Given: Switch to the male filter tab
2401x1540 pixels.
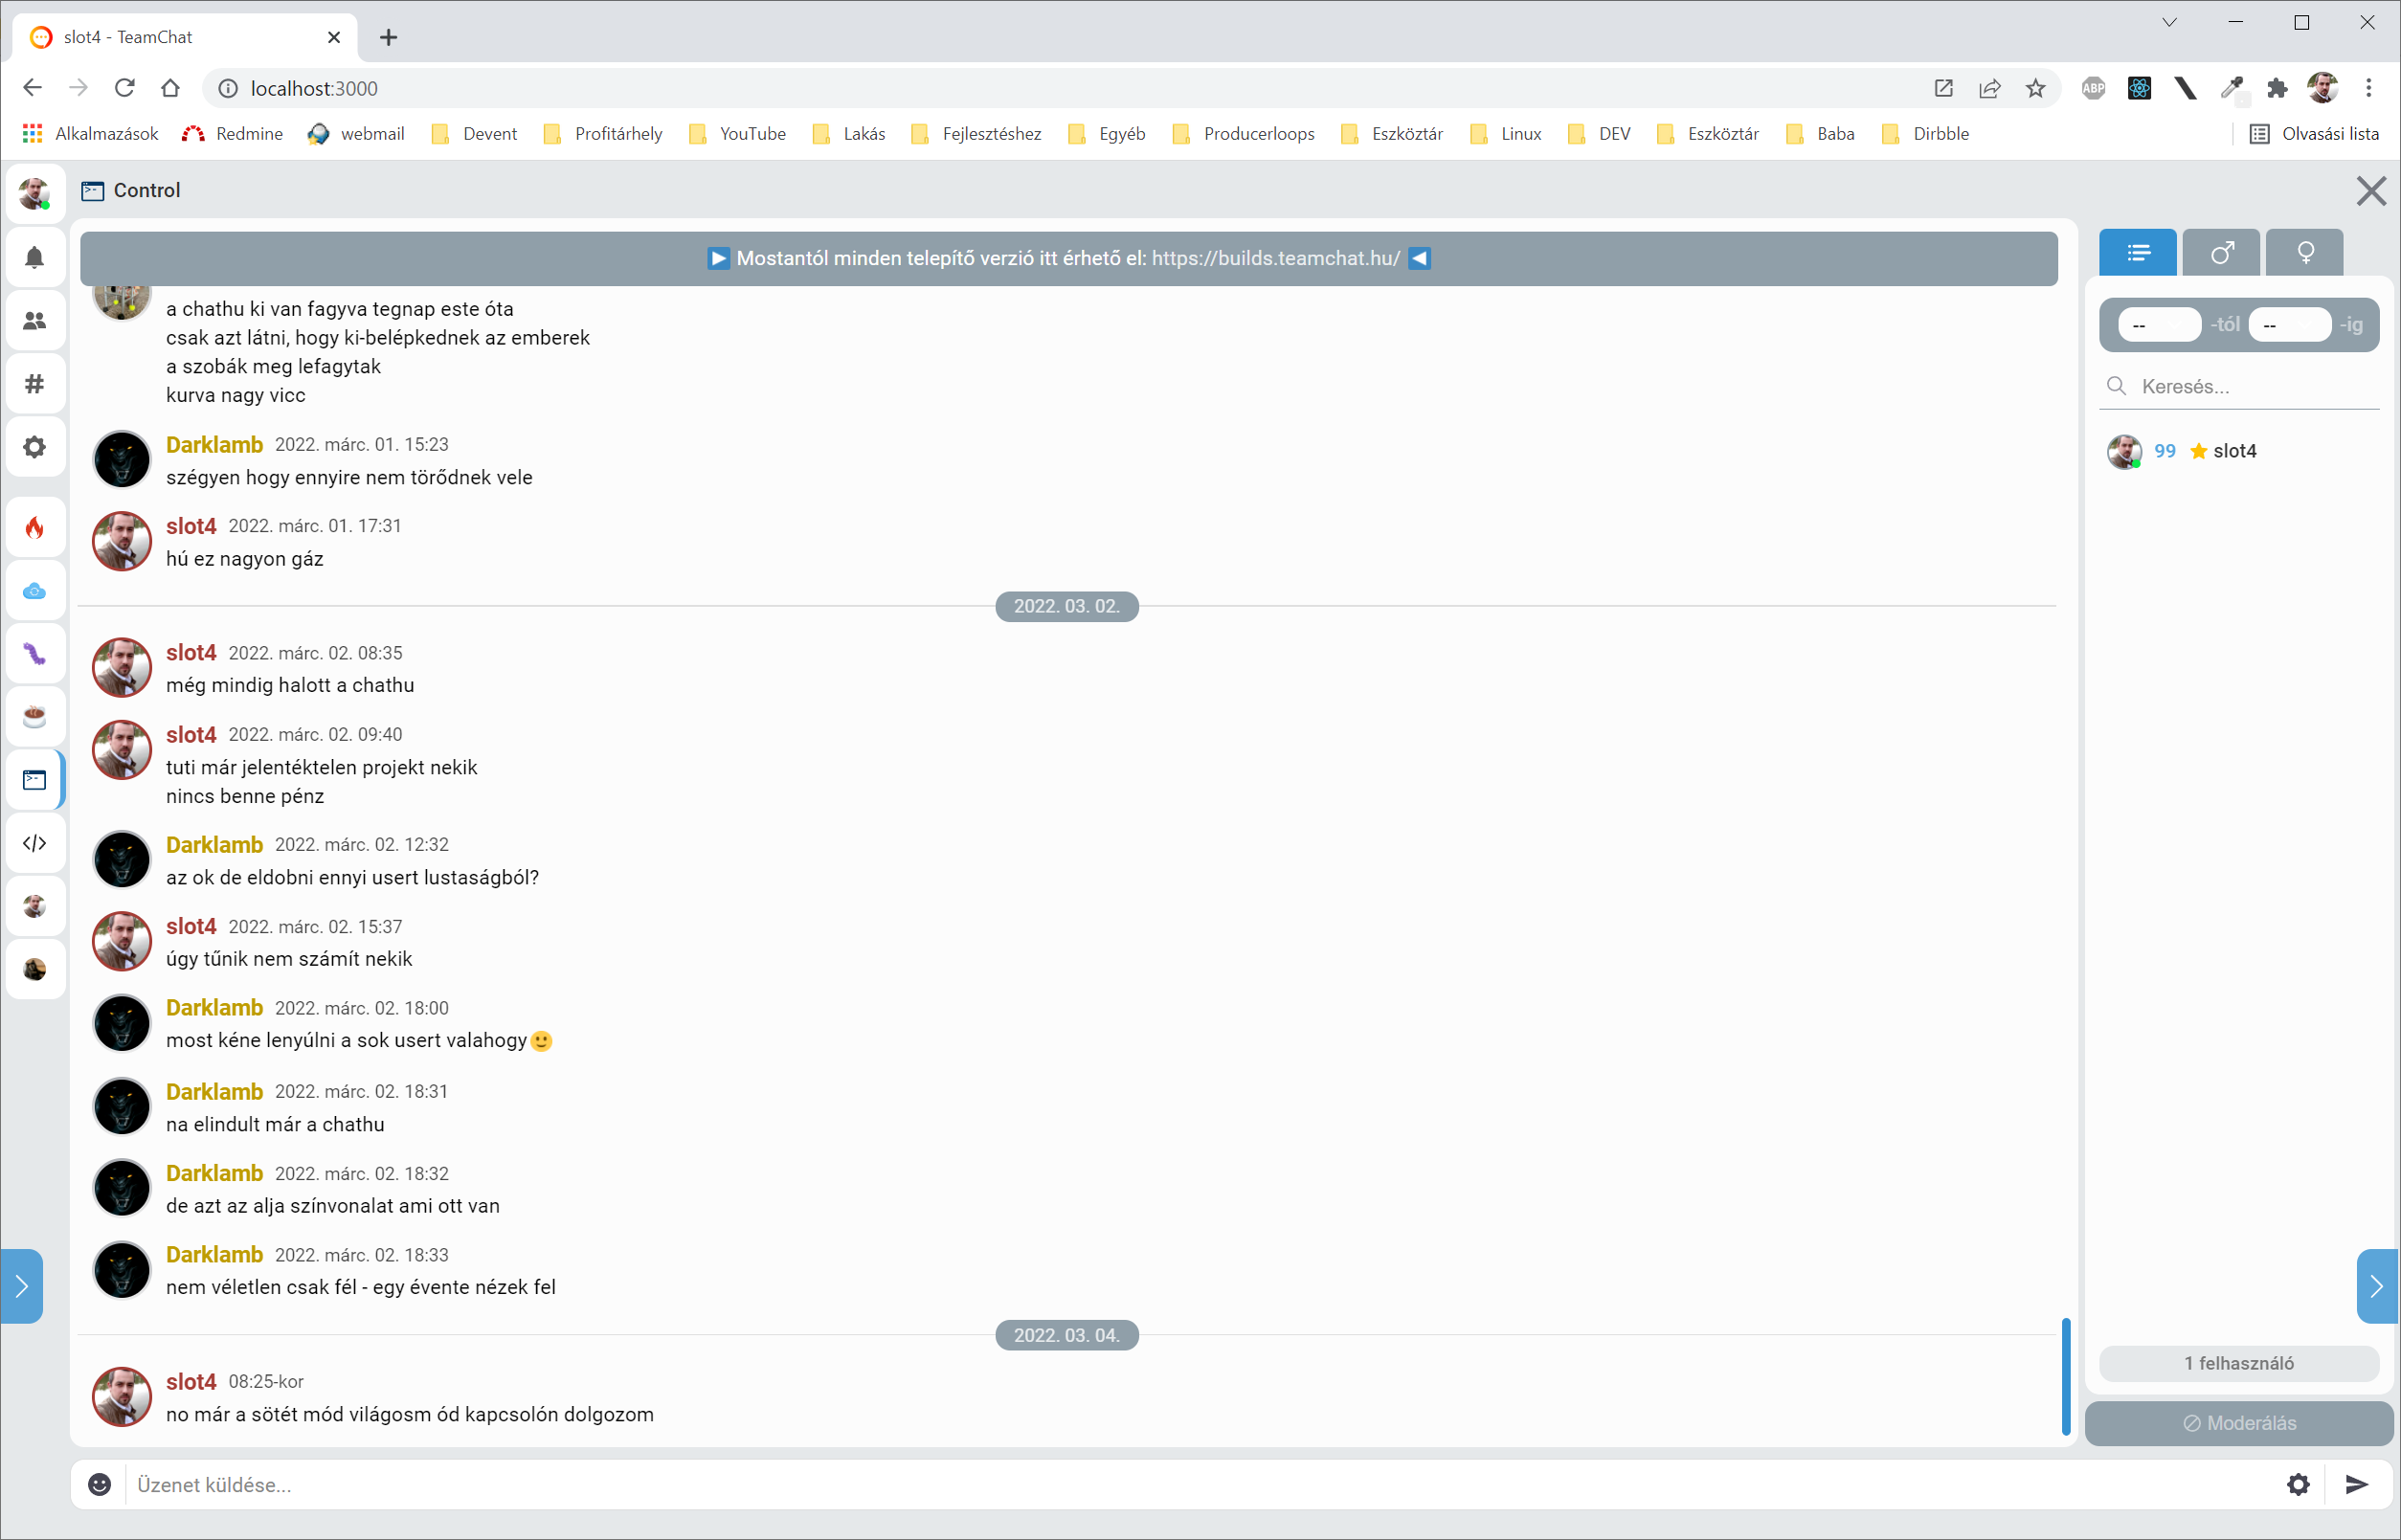Looking at the screenshot, I should 2221,253.
